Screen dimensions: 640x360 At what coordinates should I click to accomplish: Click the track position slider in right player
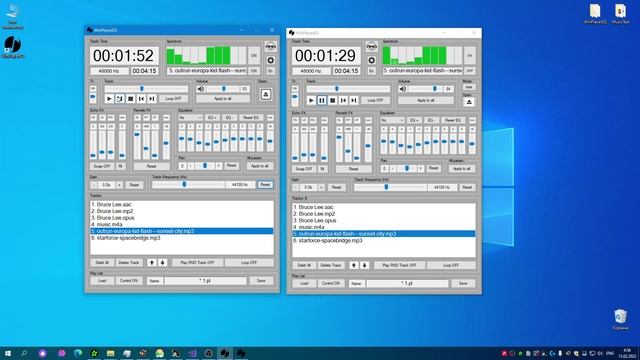coord(348,89)
